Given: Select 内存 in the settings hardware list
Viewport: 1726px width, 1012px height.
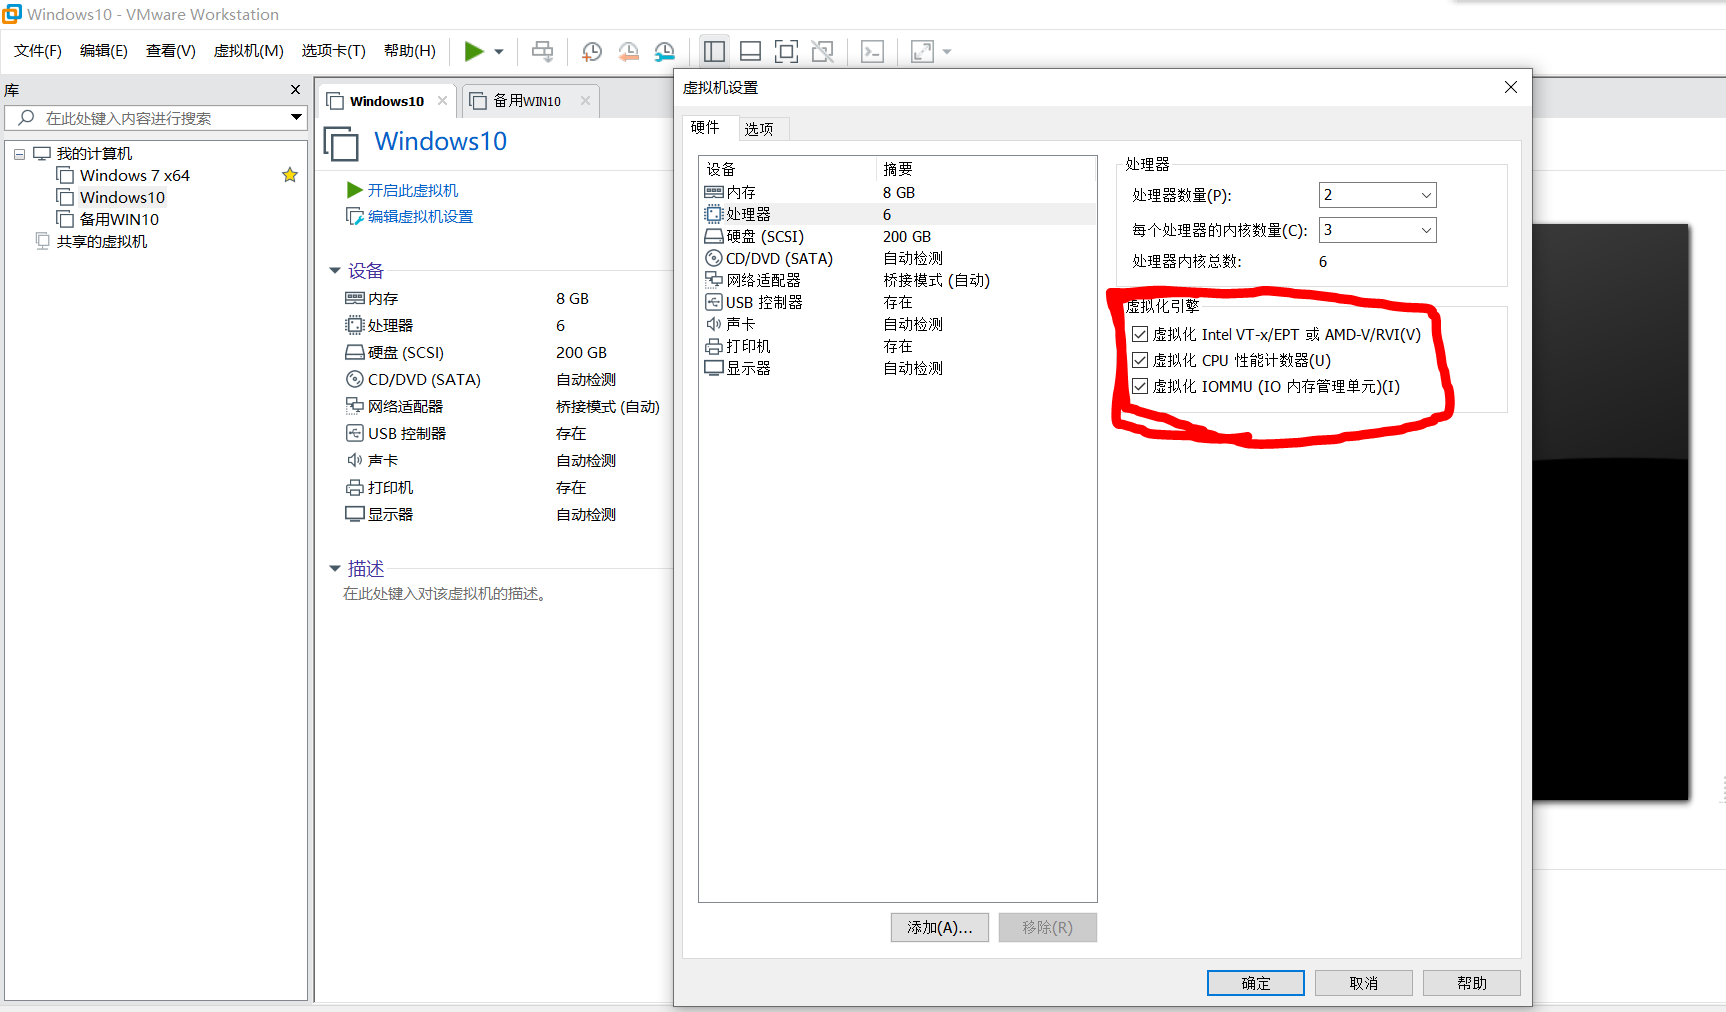Looking at the screenshot, I should pos(898,192).
